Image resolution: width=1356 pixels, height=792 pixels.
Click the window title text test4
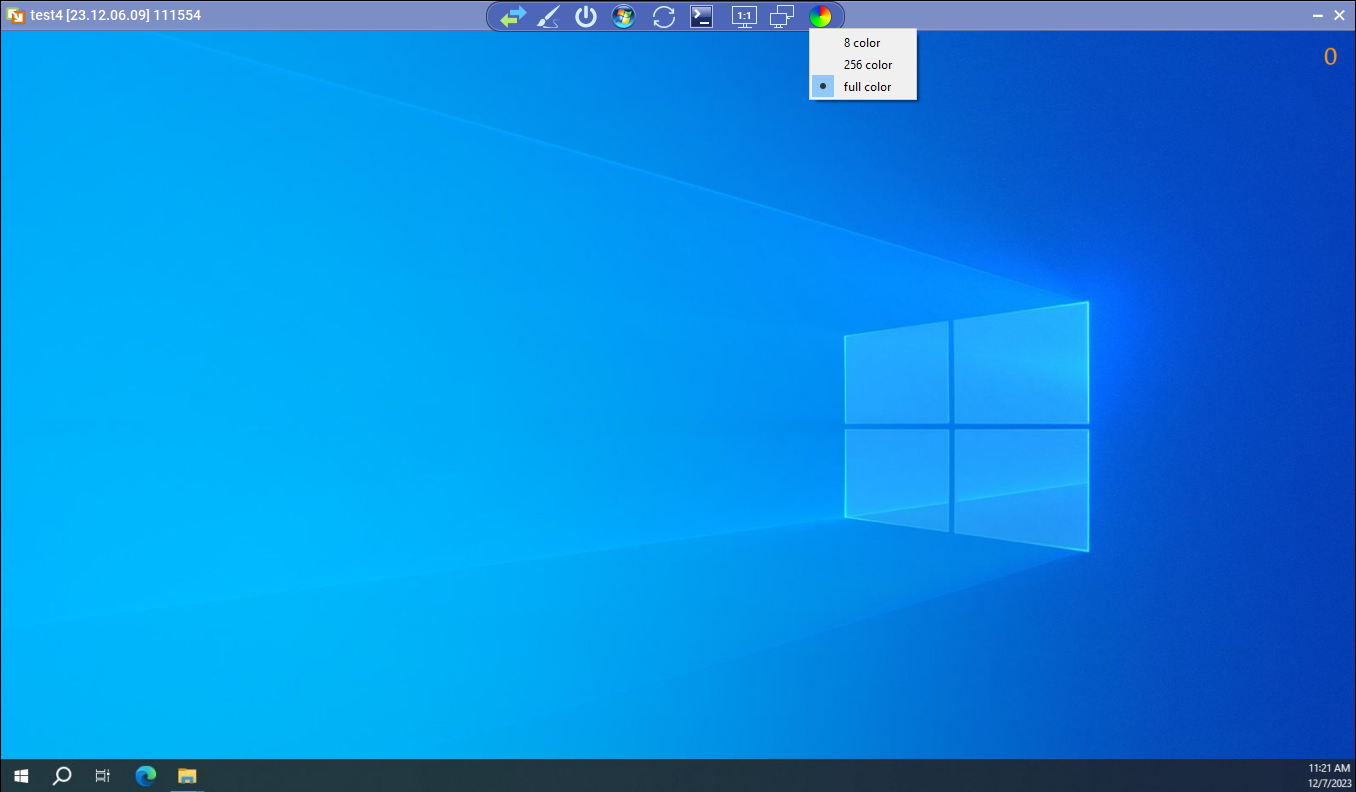pyautogui.click(x=116, y=15)
